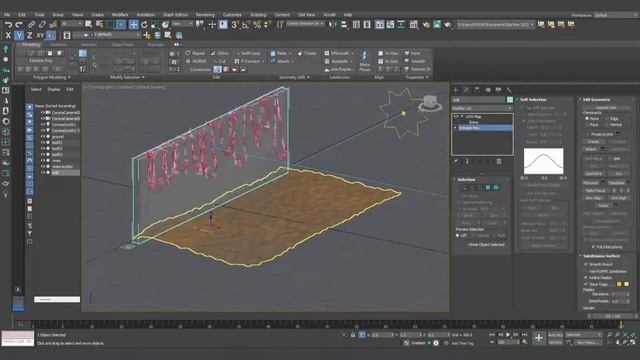Toggle Smooth Result checkbox
The height and width of the screenshot is (360, 640).
[586, 264]
